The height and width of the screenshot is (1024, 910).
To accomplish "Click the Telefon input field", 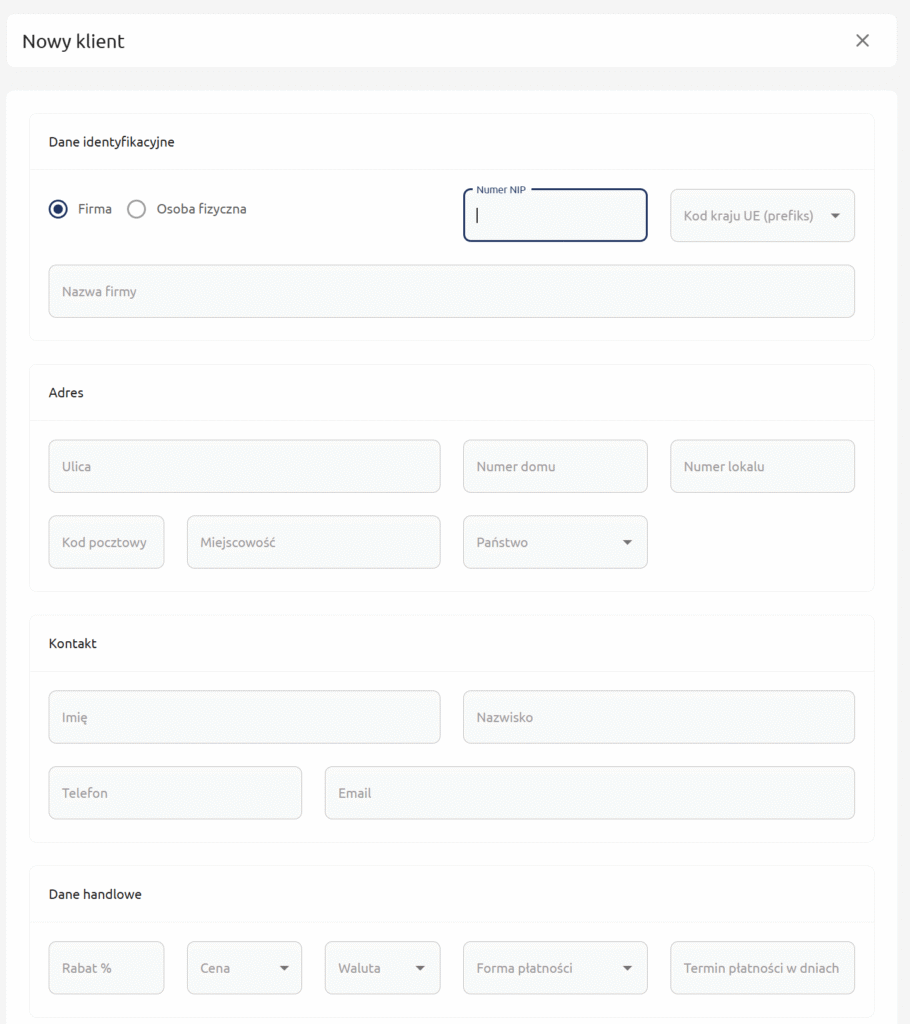I will coord(175,793).
